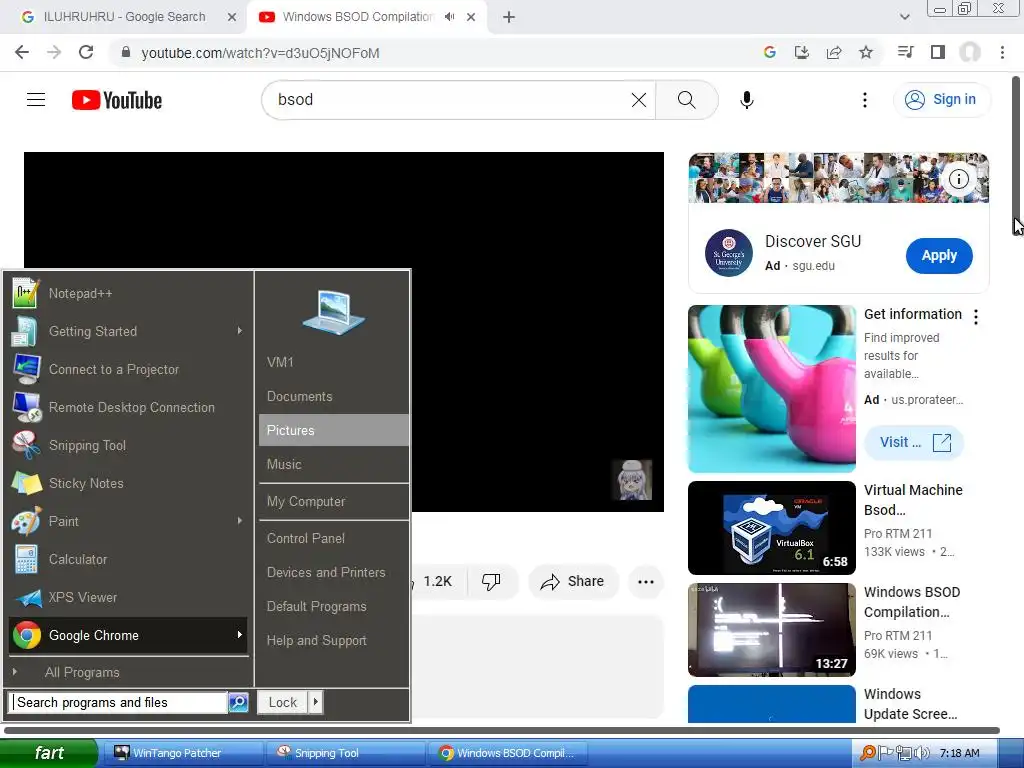Open the media controls icon in the toolbar
Viewport: 1024px width, 768px height.
tap(905, 52)
